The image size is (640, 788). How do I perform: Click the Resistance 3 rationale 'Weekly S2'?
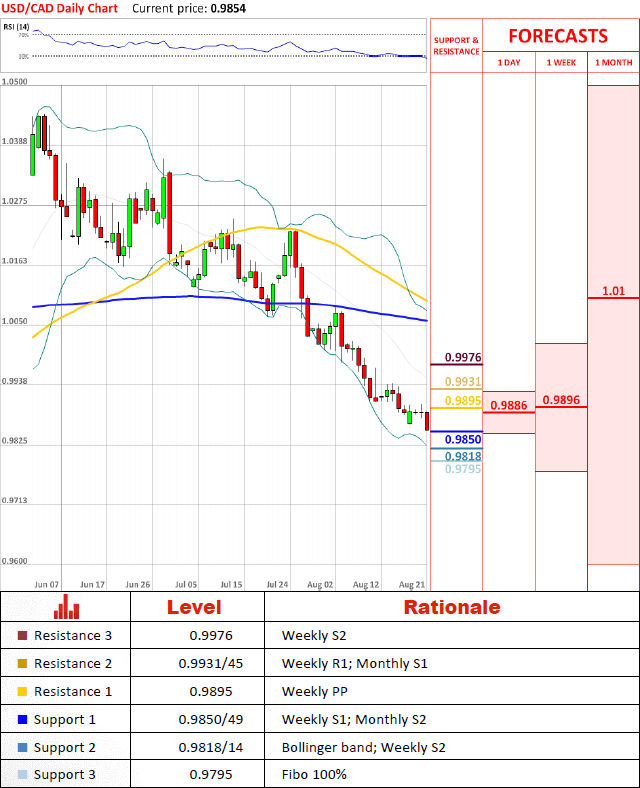pyautogui.click(x=314, y=636)
